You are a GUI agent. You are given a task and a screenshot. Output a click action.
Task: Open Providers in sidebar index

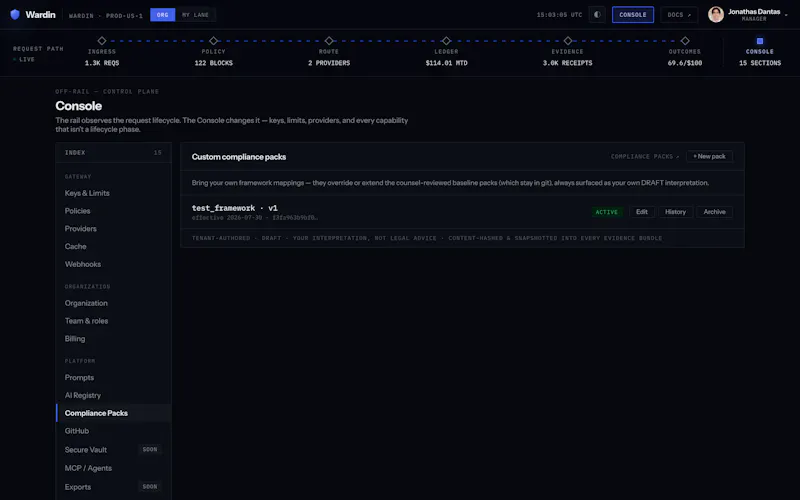coord(113,229)
